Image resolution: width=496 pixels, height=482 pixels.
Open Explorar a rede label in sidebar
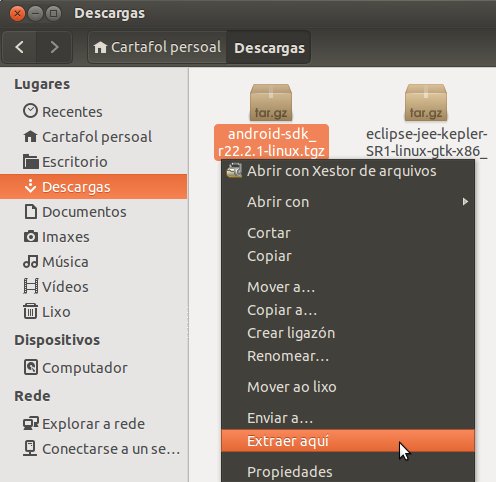[x=93, y=424]
